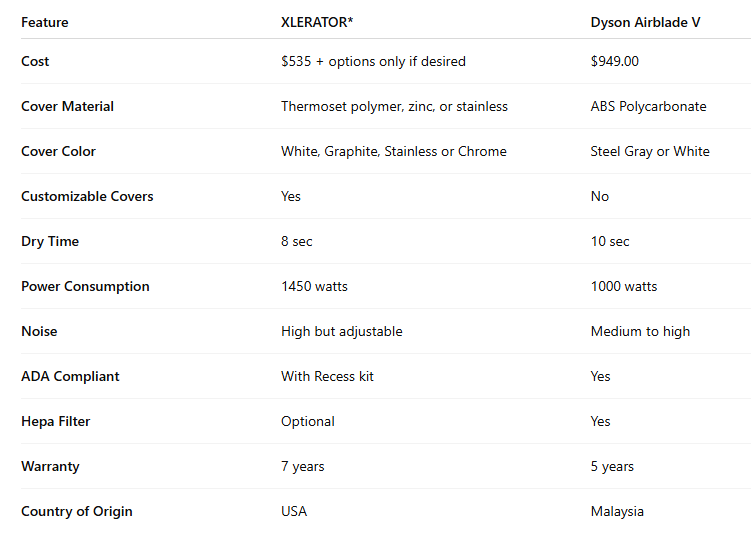Screen dimensions: 751x536
Task: Select the Malaysia country cell
Action: [x=617, y=511]
